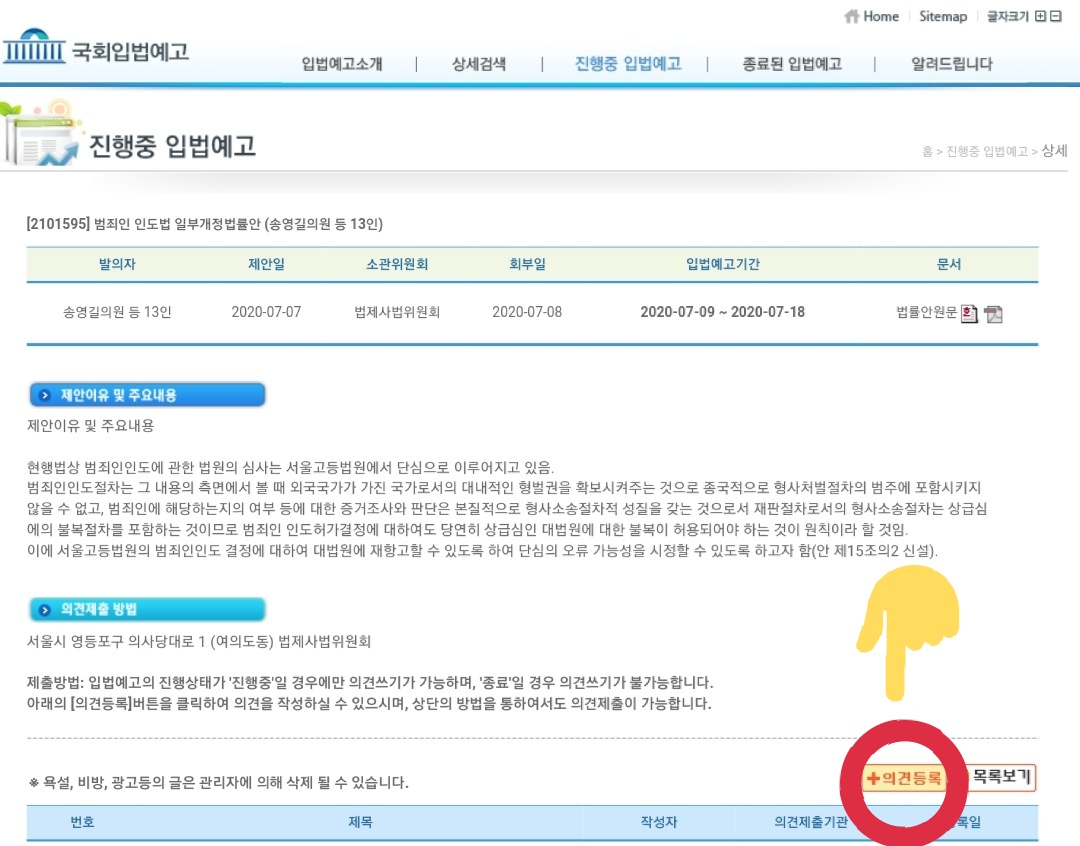Click the notice about 욕설, 비방, 광고등의 글
The width and height of the screenshot is (1080, 846).
[x=219, y=783]
